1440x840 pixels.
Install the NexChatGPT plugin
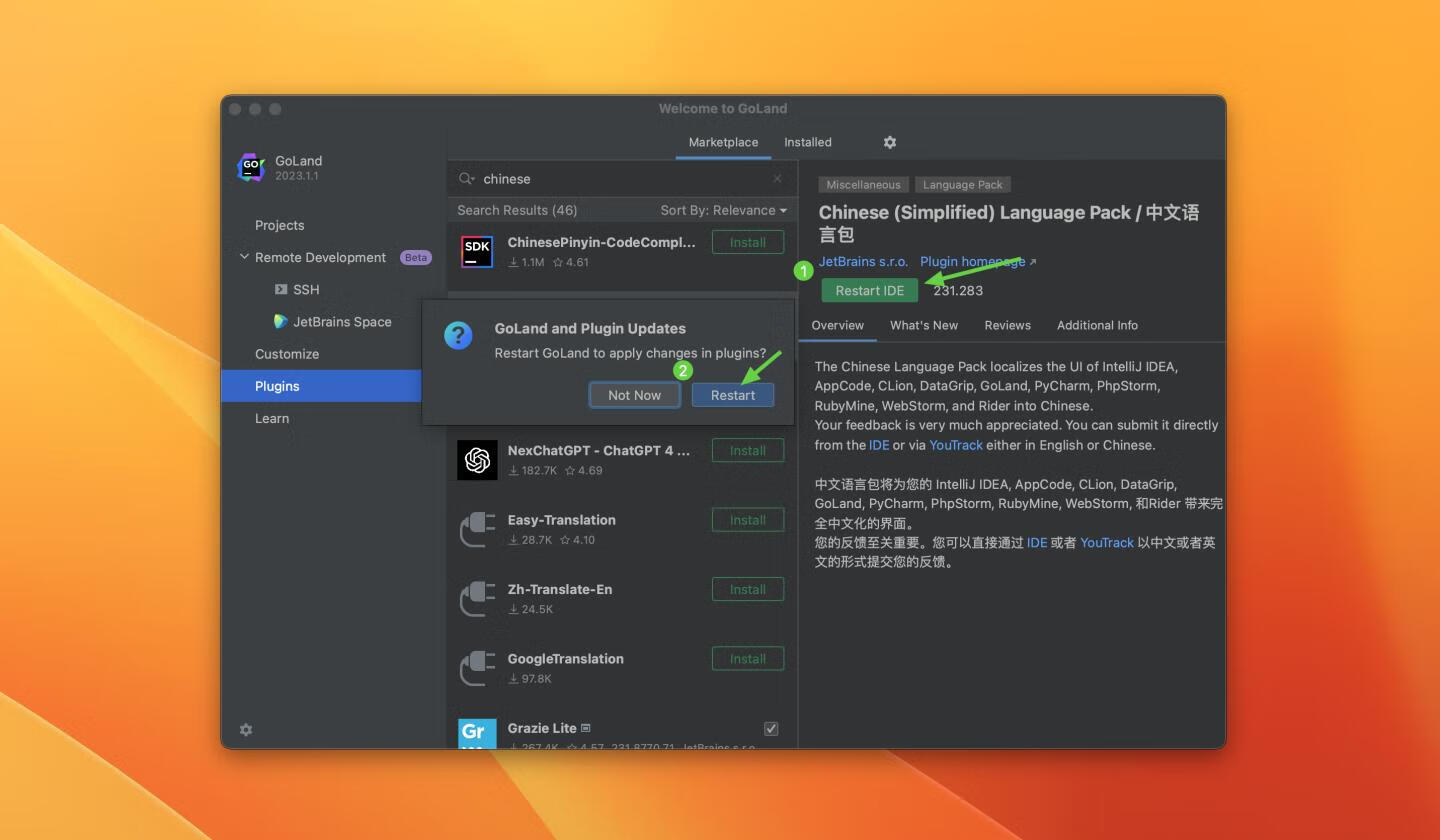[748, 450]
